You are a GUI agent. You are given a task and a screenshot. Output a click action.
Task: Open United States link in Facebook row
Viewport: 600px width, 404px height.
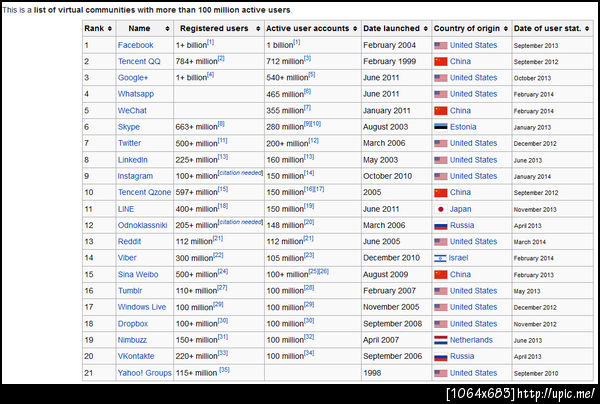pyautogui.click(x=473, y=45)
